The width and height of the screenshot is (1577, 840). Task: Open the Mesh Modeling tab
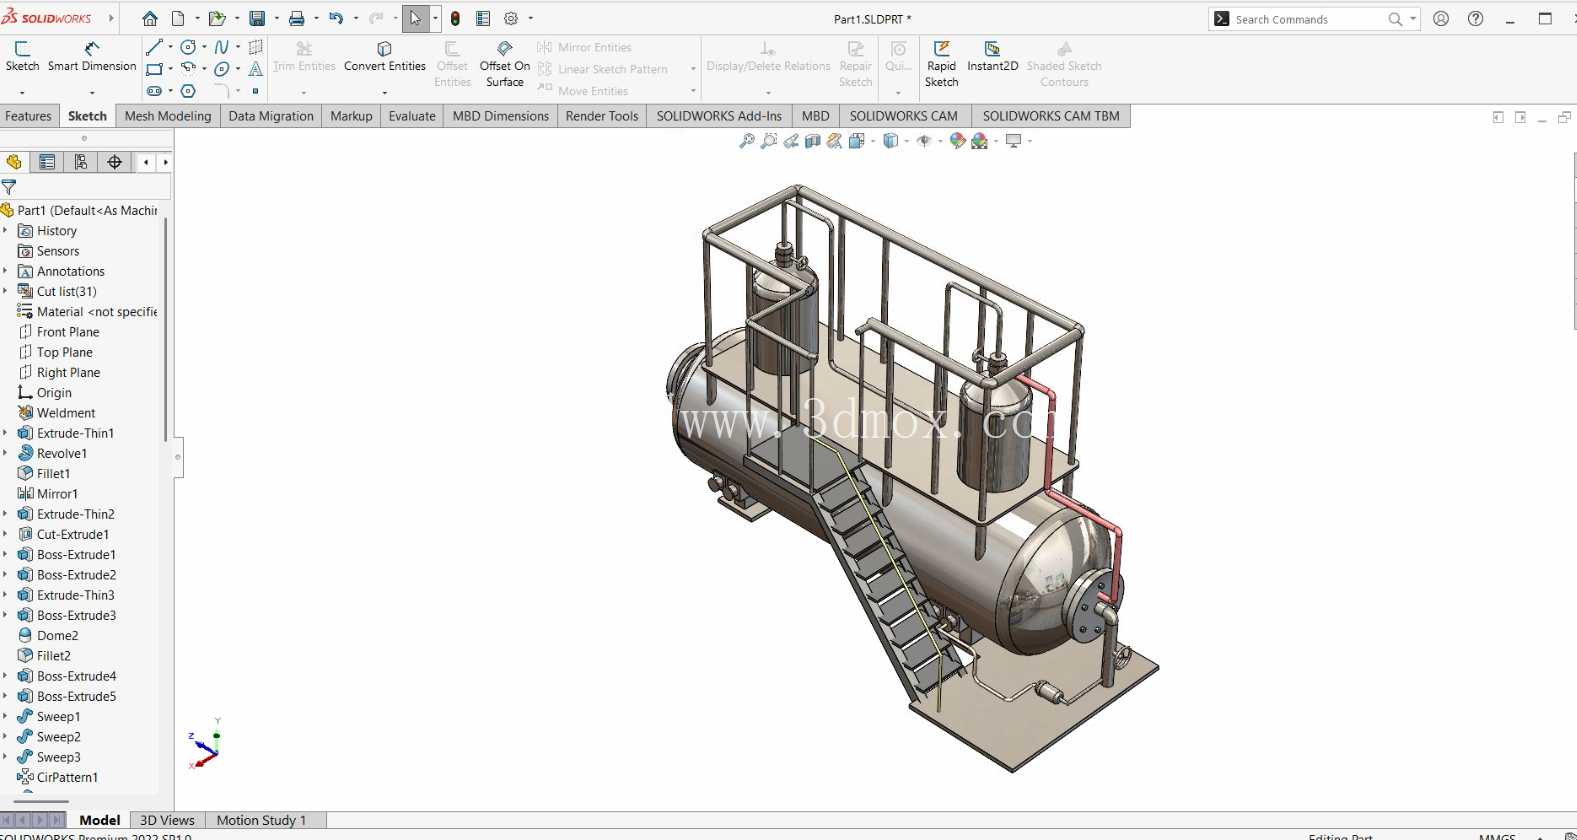click(x=168, y=116)
